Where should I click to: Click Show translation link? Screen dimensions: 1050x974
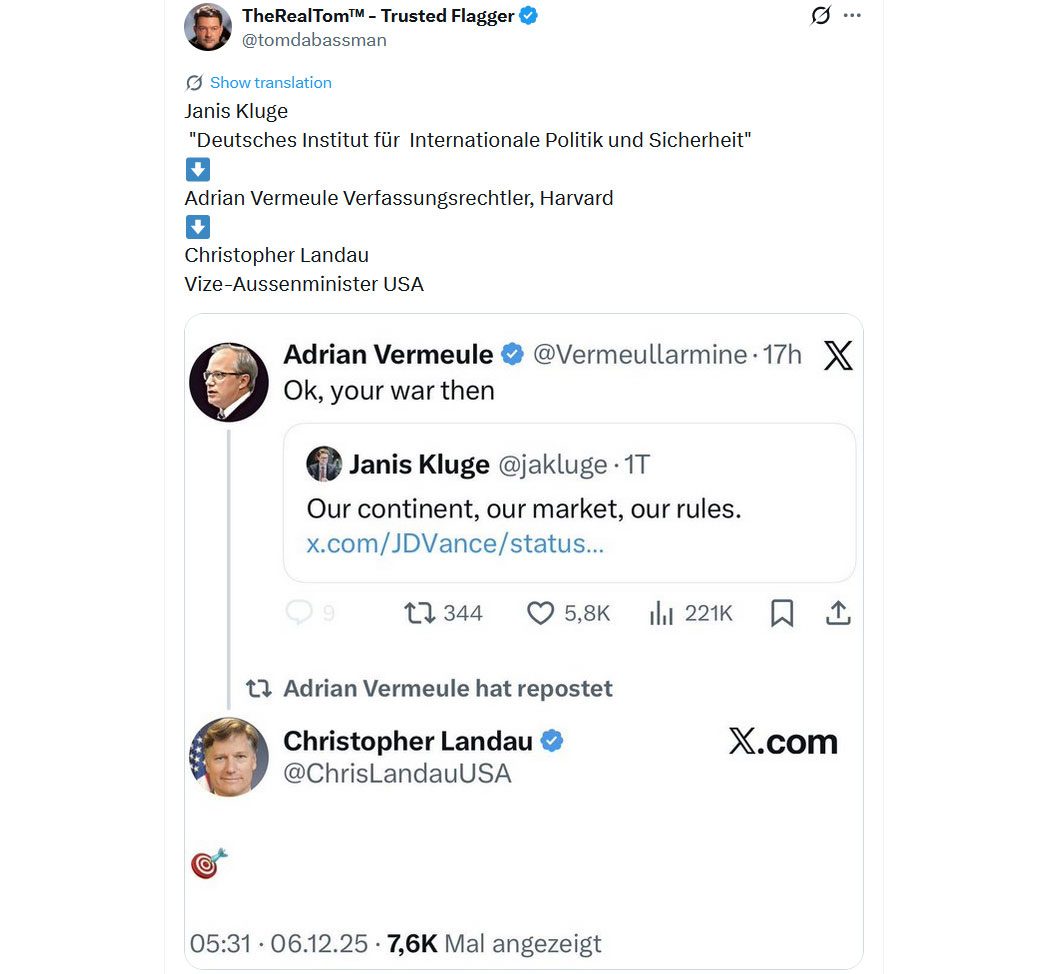point(270,83)
